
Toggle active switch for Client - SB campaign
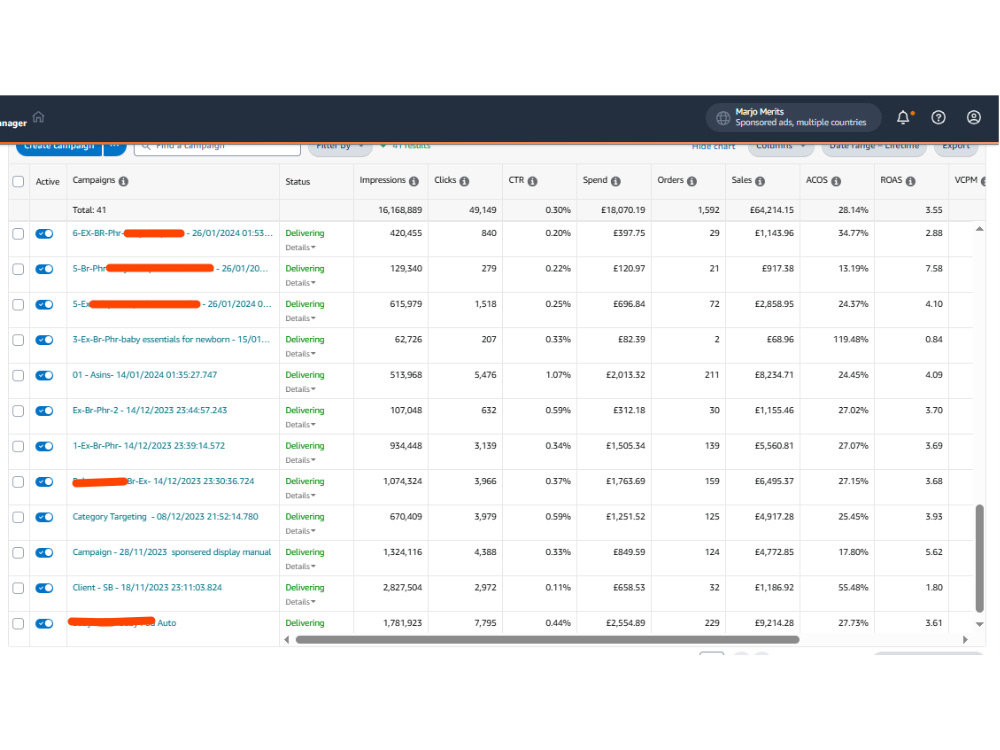(45, 588)
